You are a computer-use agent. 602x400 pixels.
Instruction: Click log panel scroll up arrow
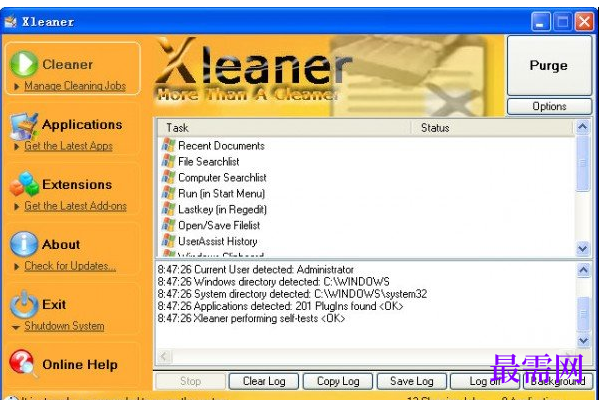[584, 270]
